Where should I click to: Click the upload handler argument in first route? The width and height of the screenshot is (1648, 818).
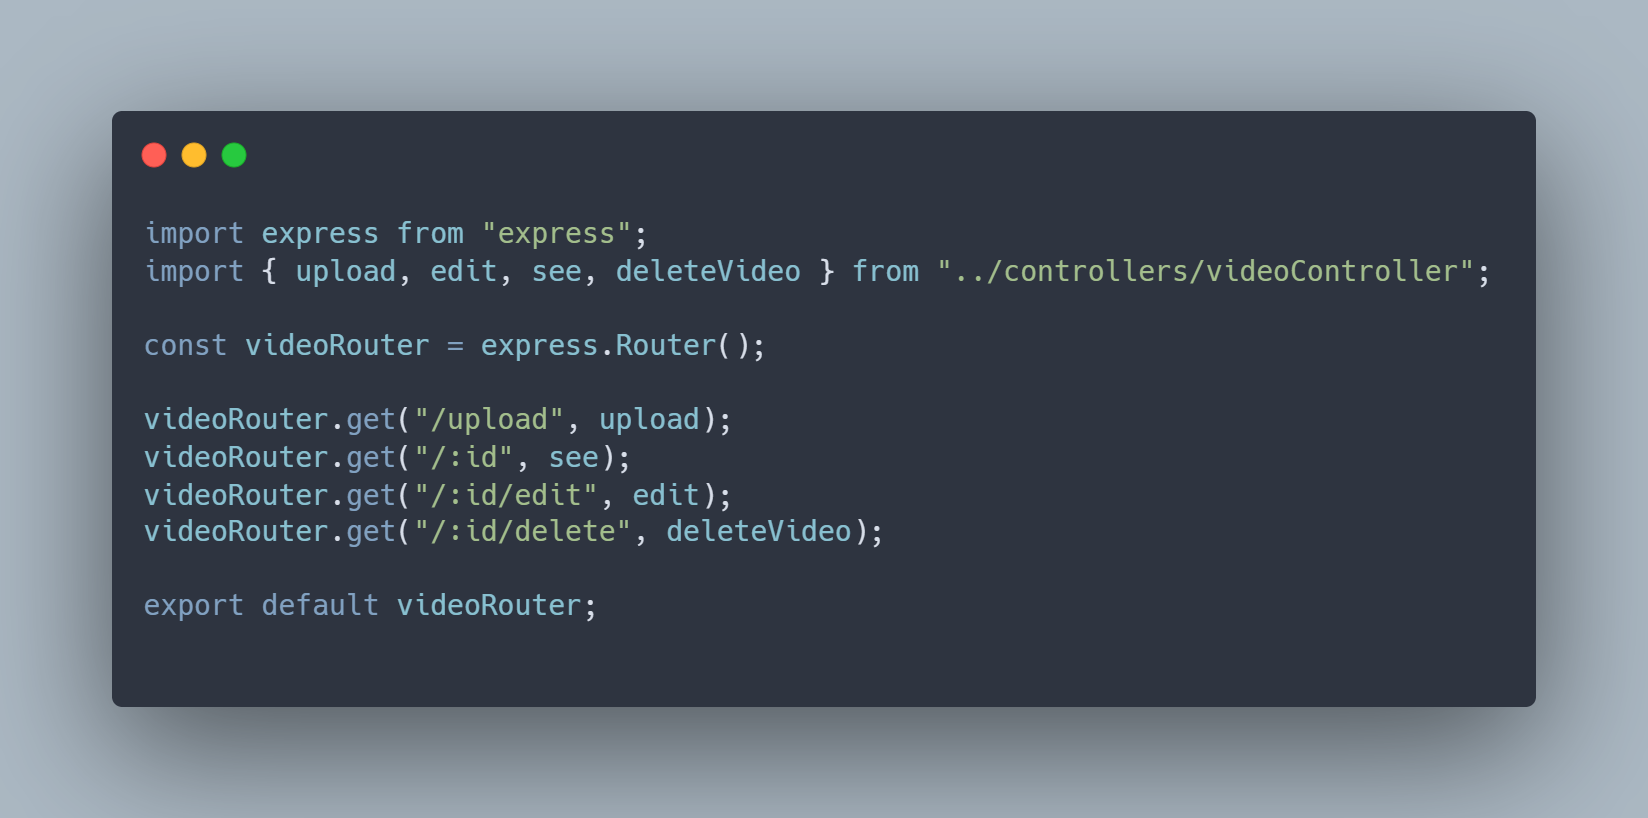pos(649,420)
